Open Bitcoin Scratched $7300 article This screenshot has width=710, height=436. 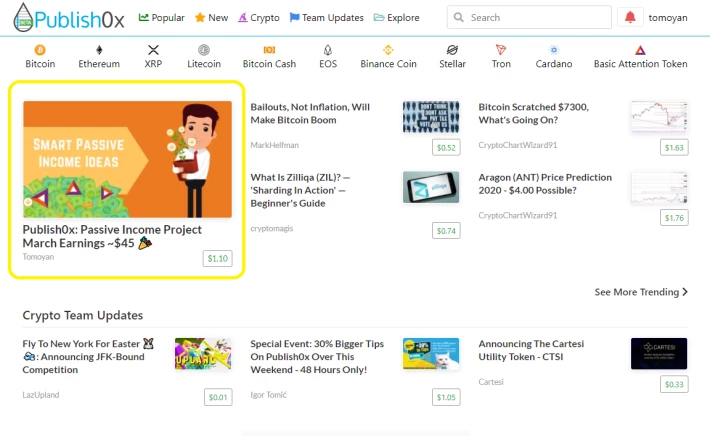coord(534,113)
